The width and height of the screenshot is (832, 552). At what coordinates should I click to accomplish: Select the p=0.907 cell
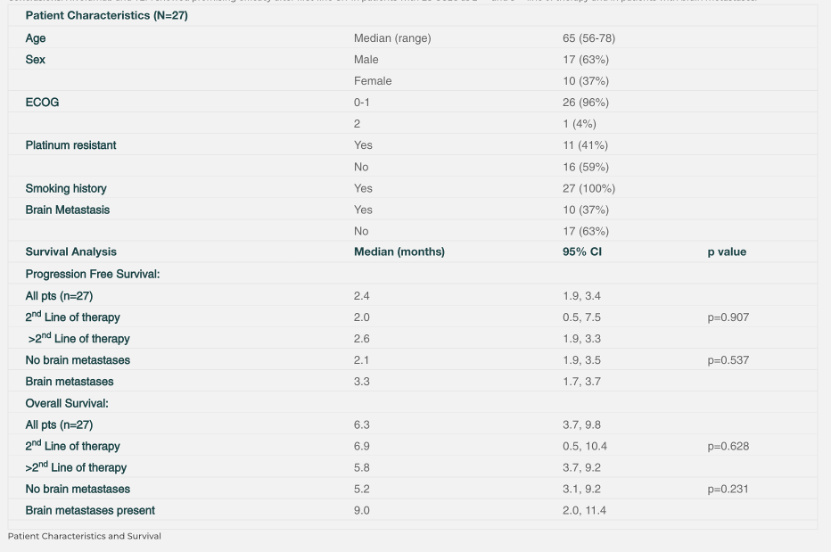coord(728,317)
